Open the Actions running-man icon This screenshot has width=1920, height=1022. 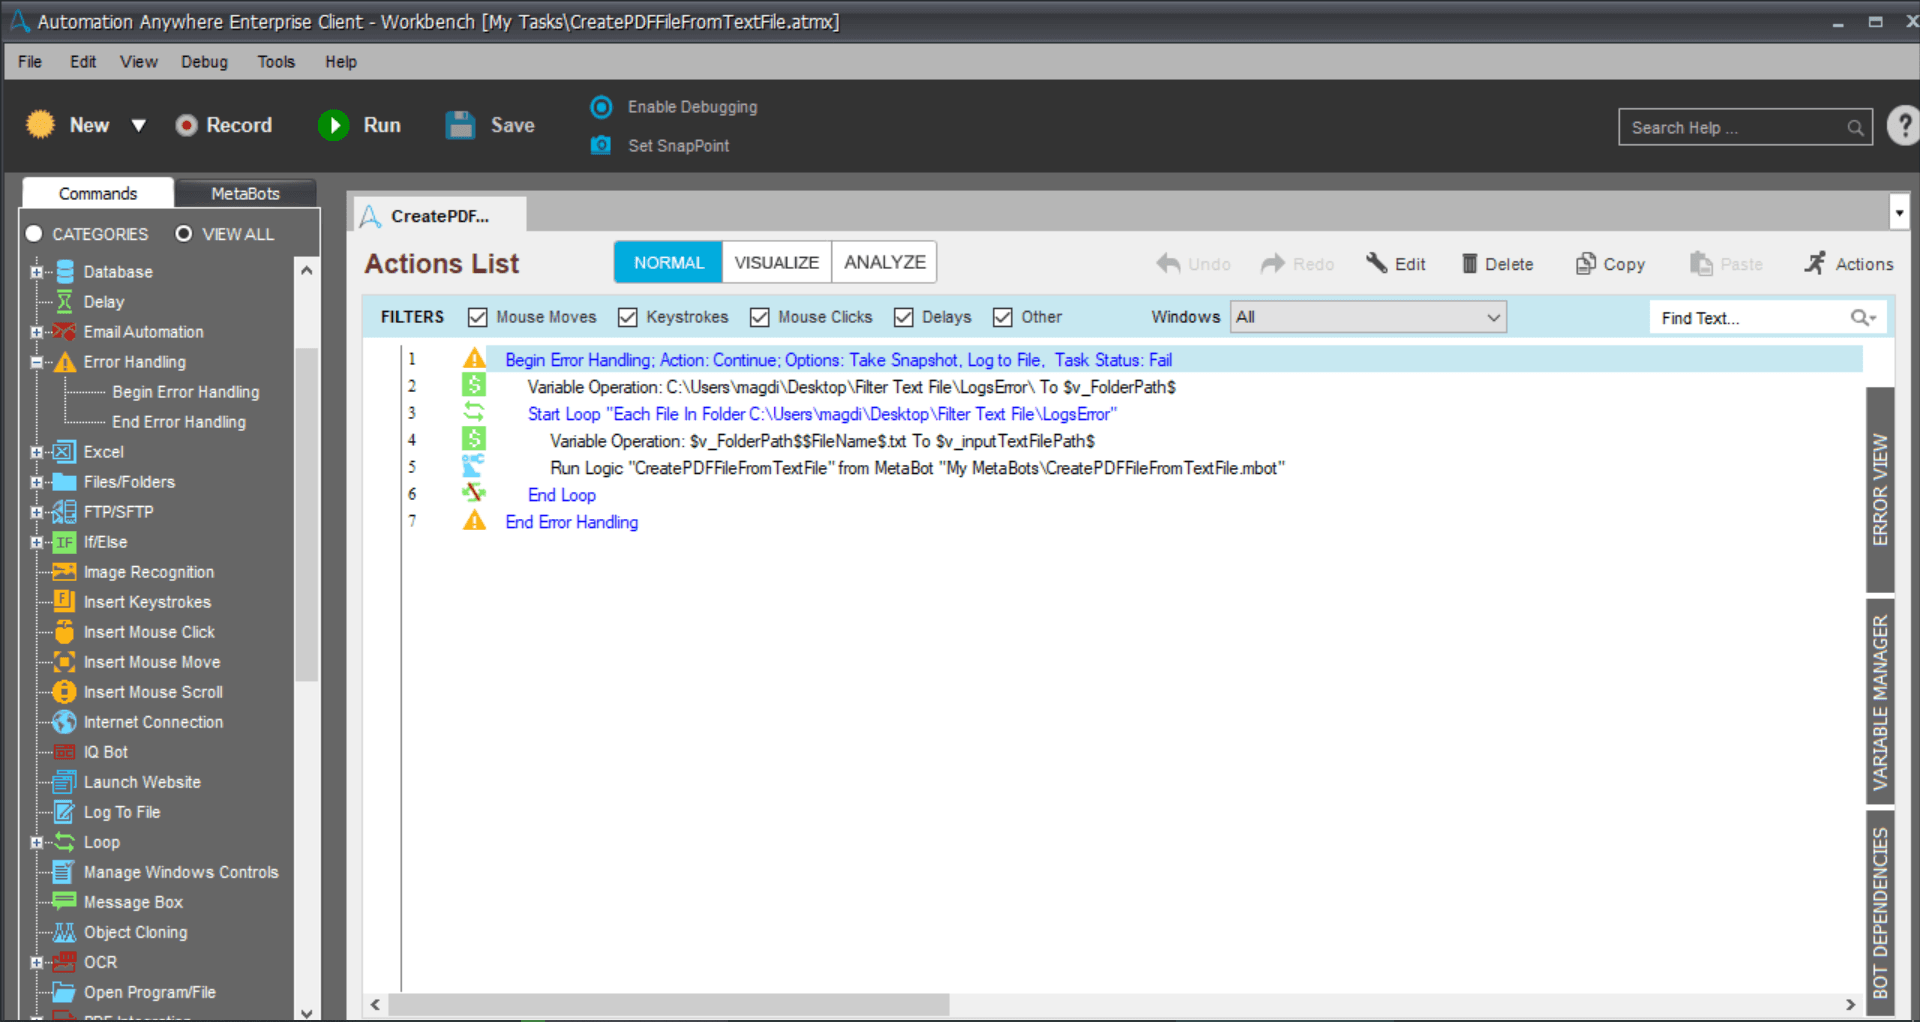click(1815, 263)
